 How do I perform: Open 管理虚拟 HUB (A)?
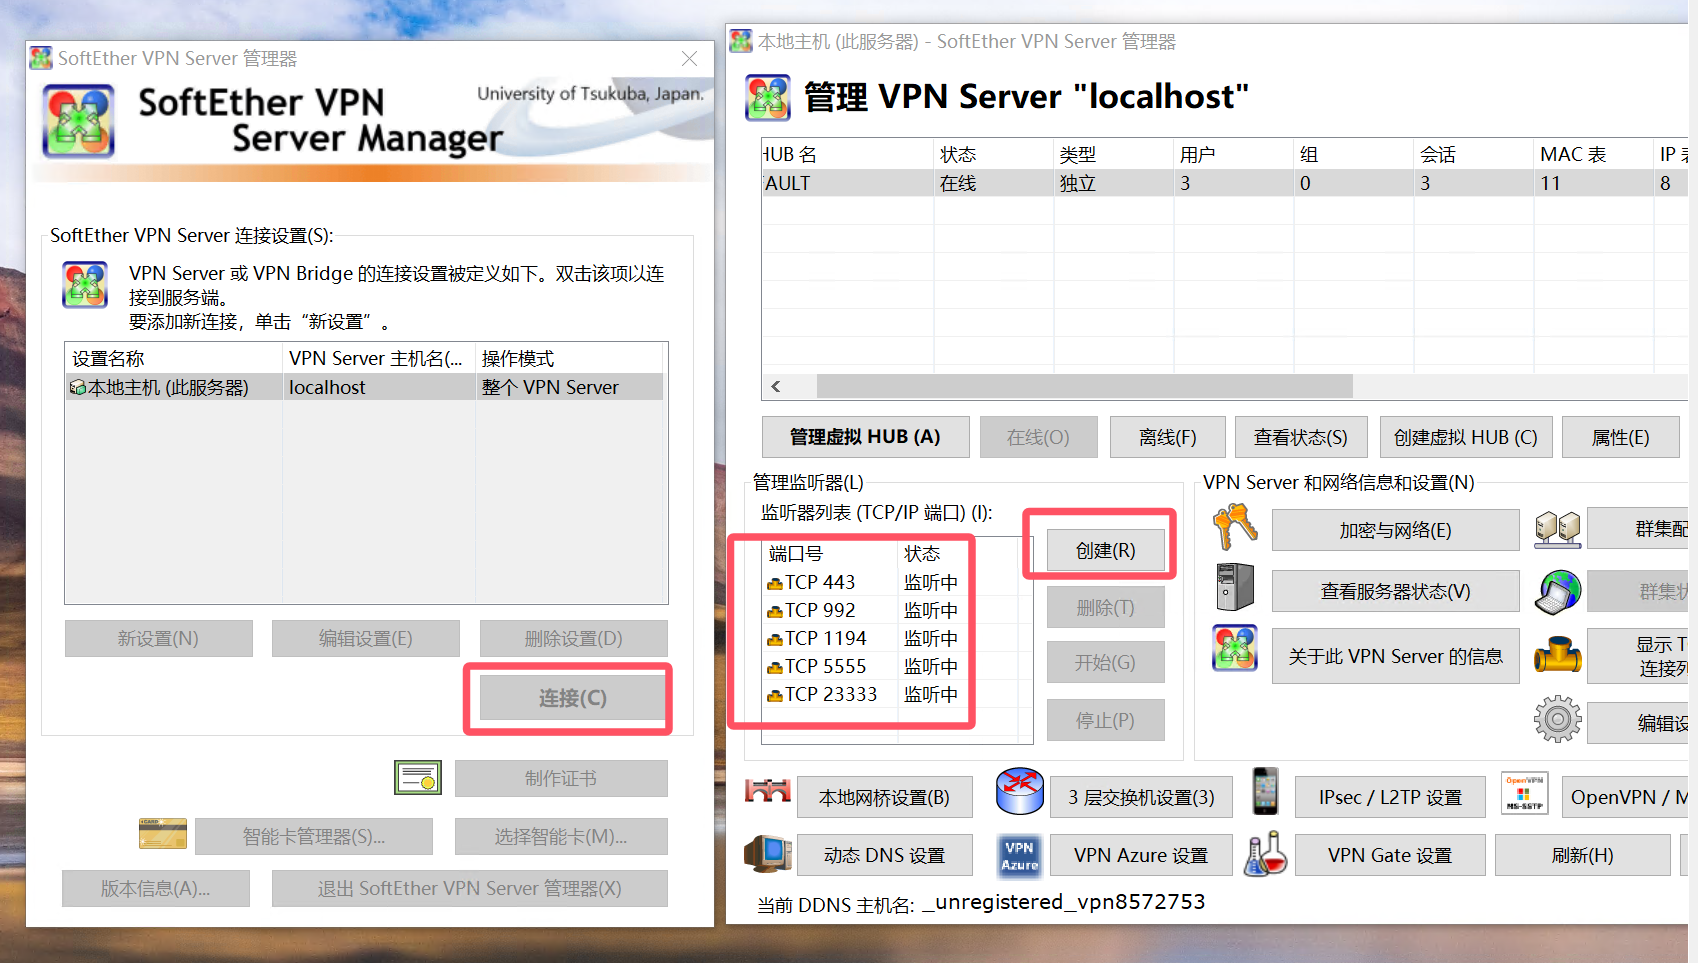click(865, 437)
